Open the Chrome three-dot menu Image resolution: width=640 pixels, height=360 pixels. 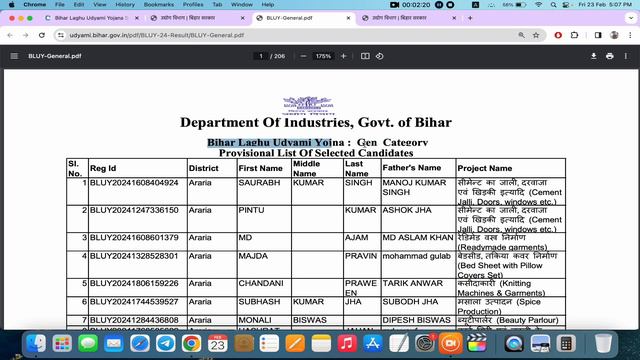point(630,36)
